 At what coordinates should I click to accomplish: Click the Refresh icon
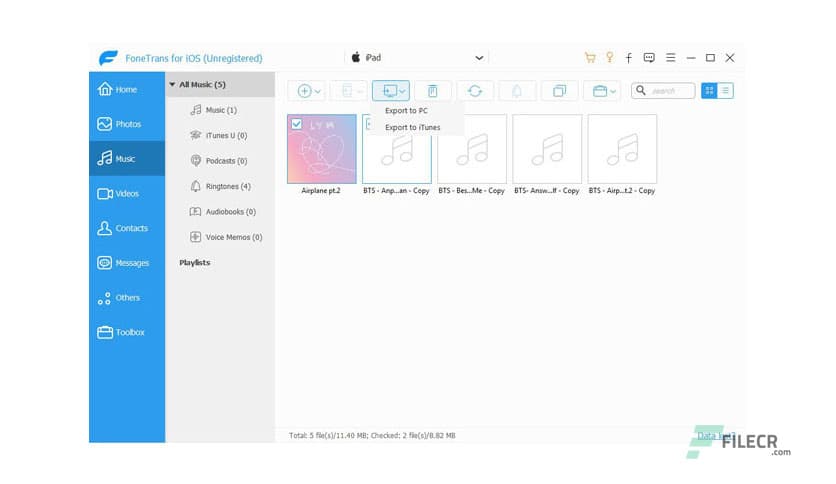475,91
